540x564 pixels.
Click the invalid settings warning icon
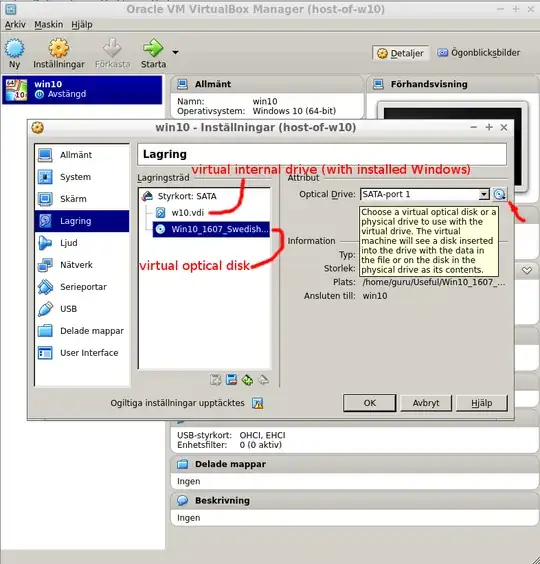[x=258, y=403]
